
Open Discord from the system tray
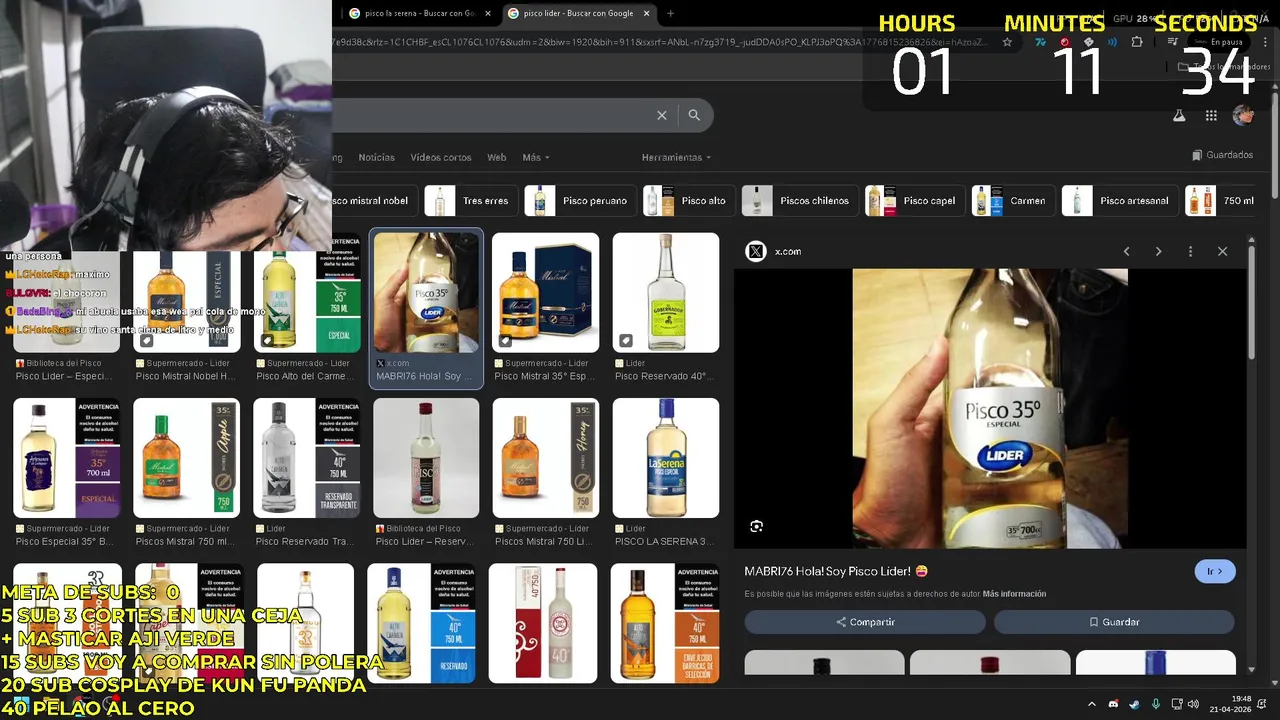[1113, 704]
